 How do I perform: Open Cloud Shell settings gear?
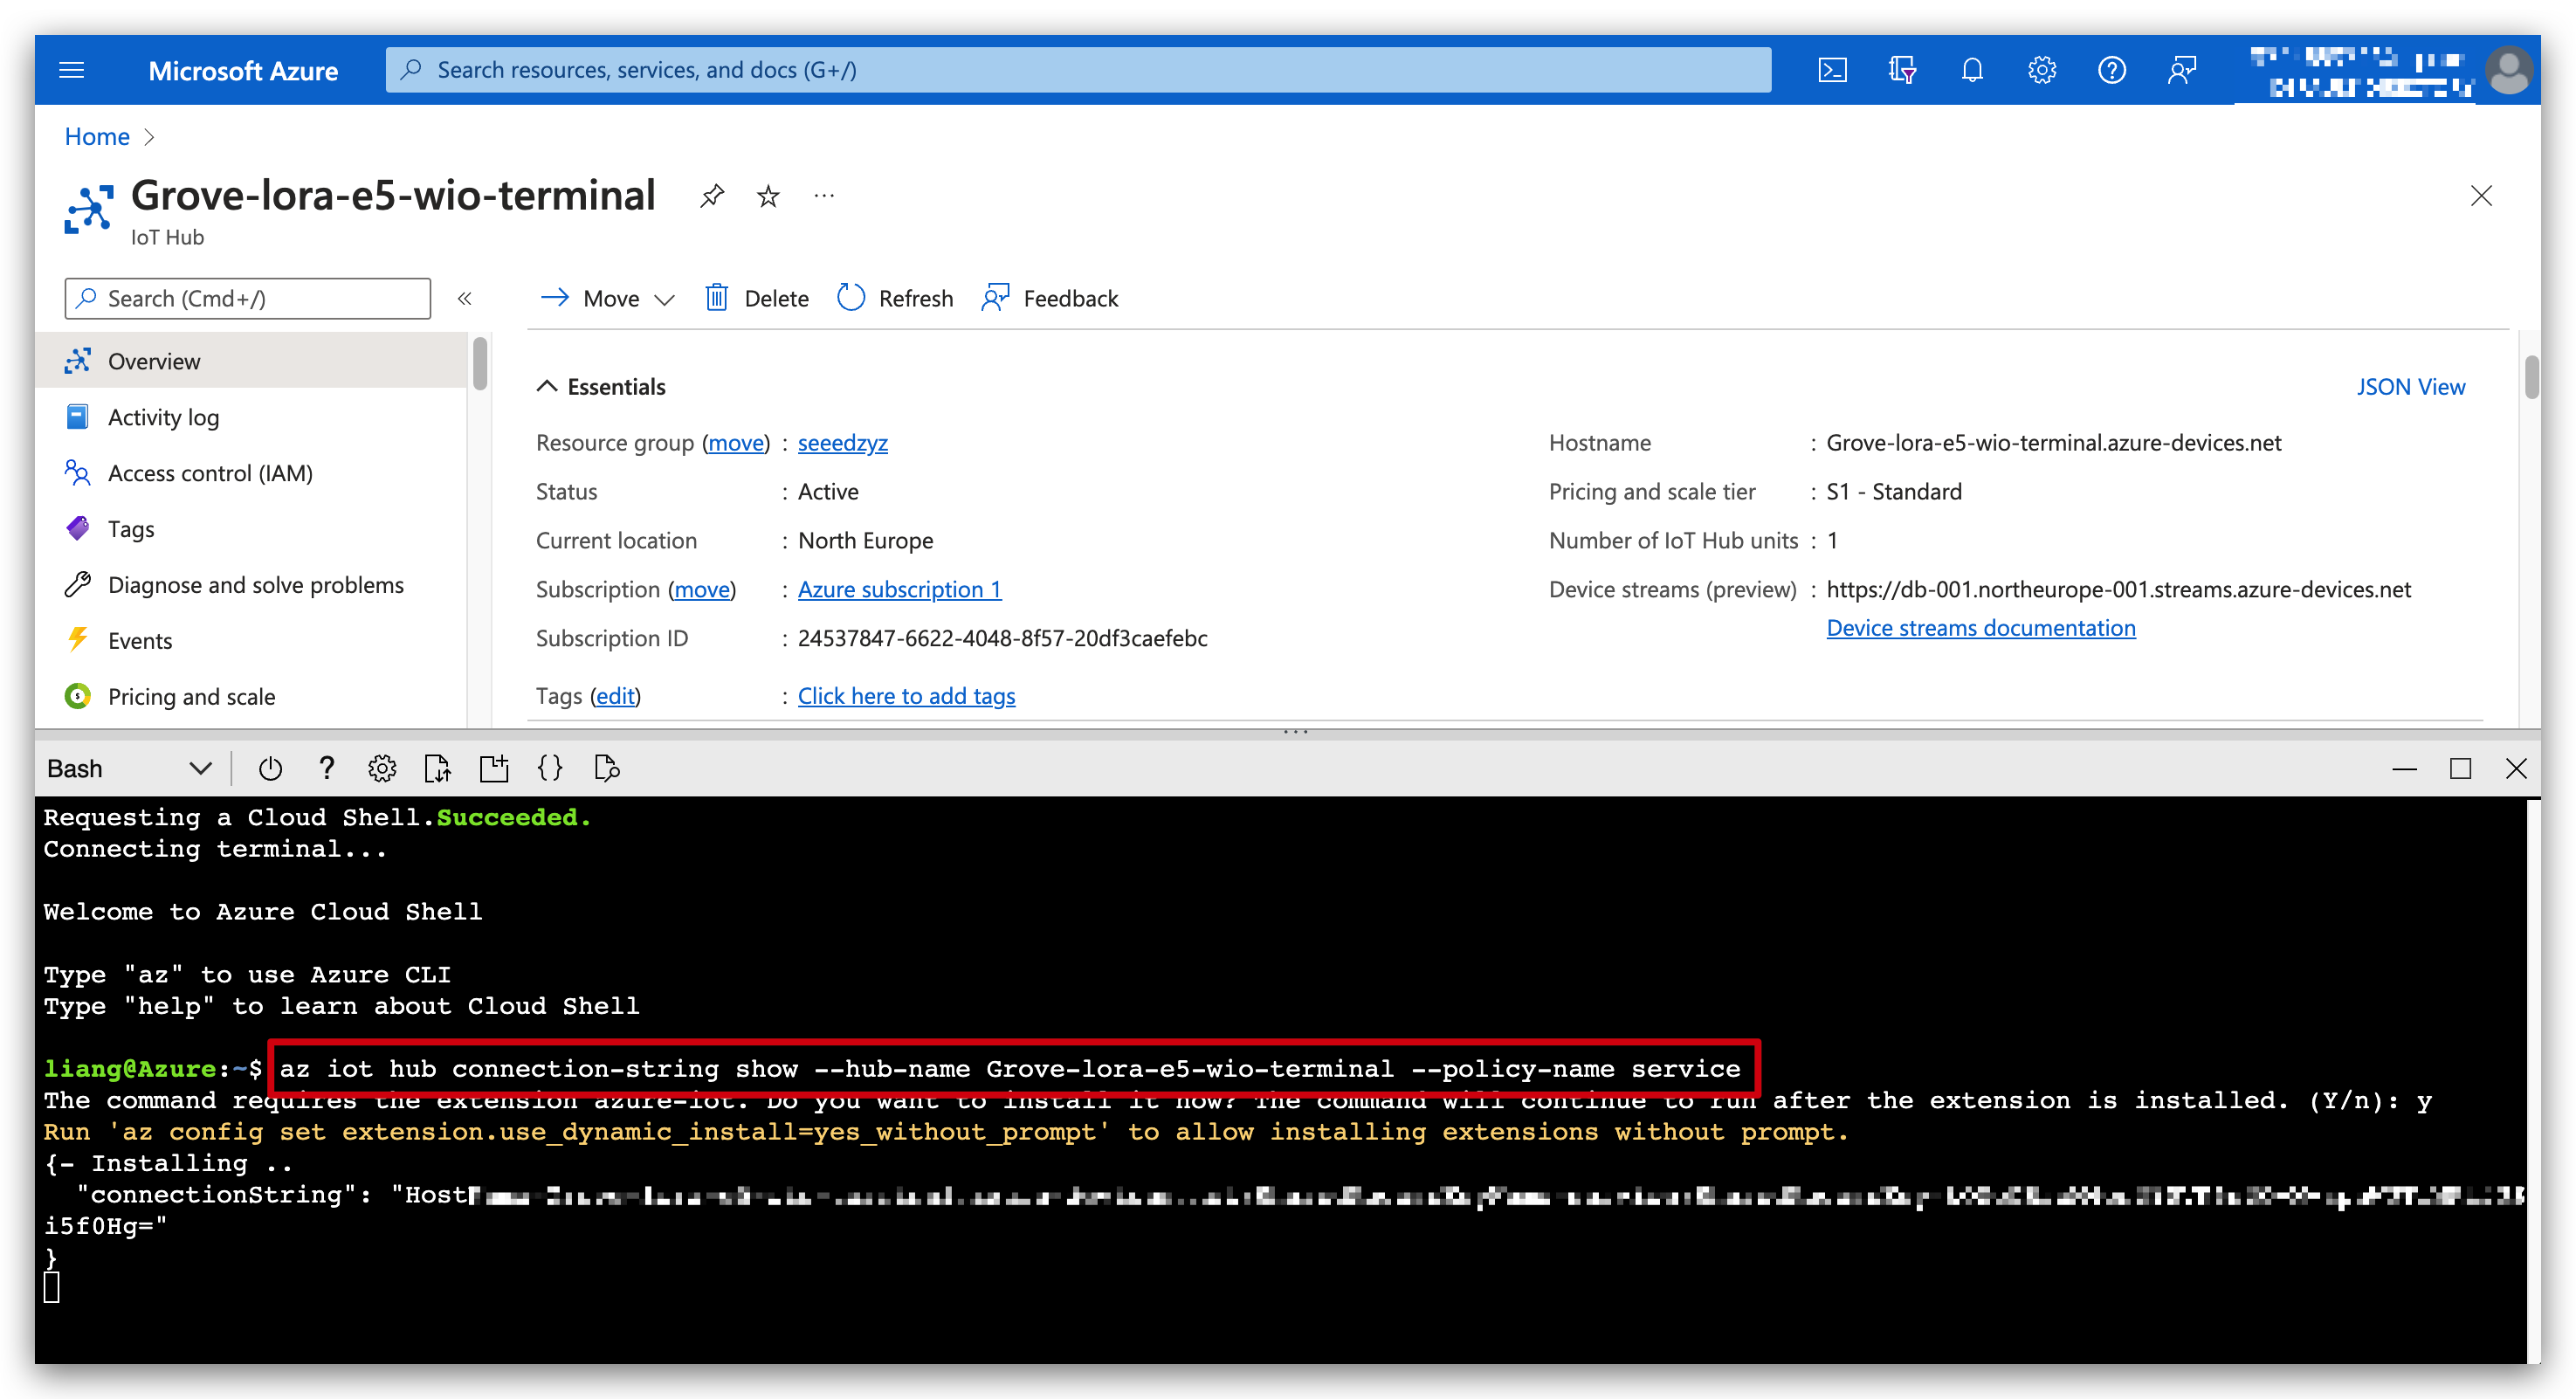click(x=382, y=768)
